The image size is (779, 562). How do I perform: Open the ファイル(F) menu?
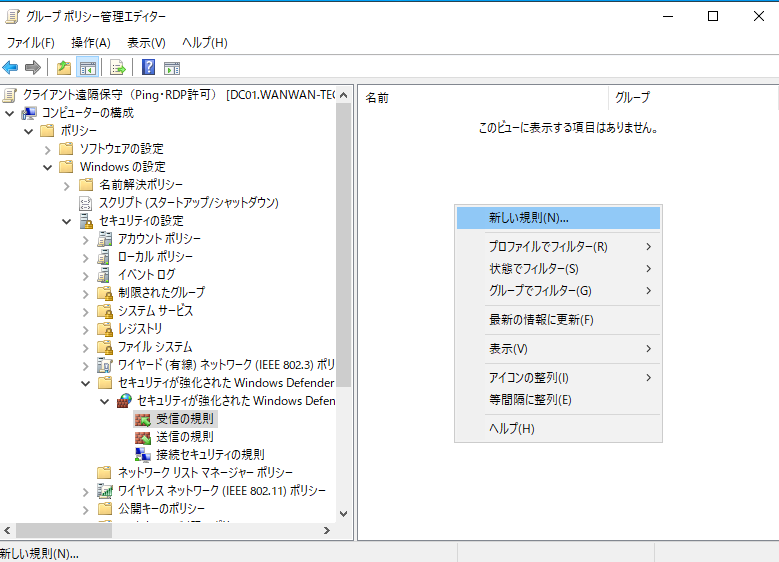[30, 43]
